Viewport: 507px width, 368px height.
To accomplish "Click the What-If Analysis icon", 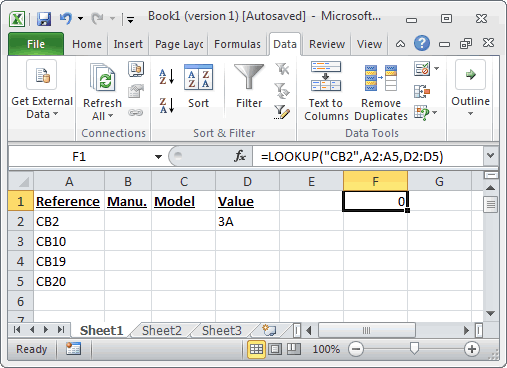I will coord(422,113).
